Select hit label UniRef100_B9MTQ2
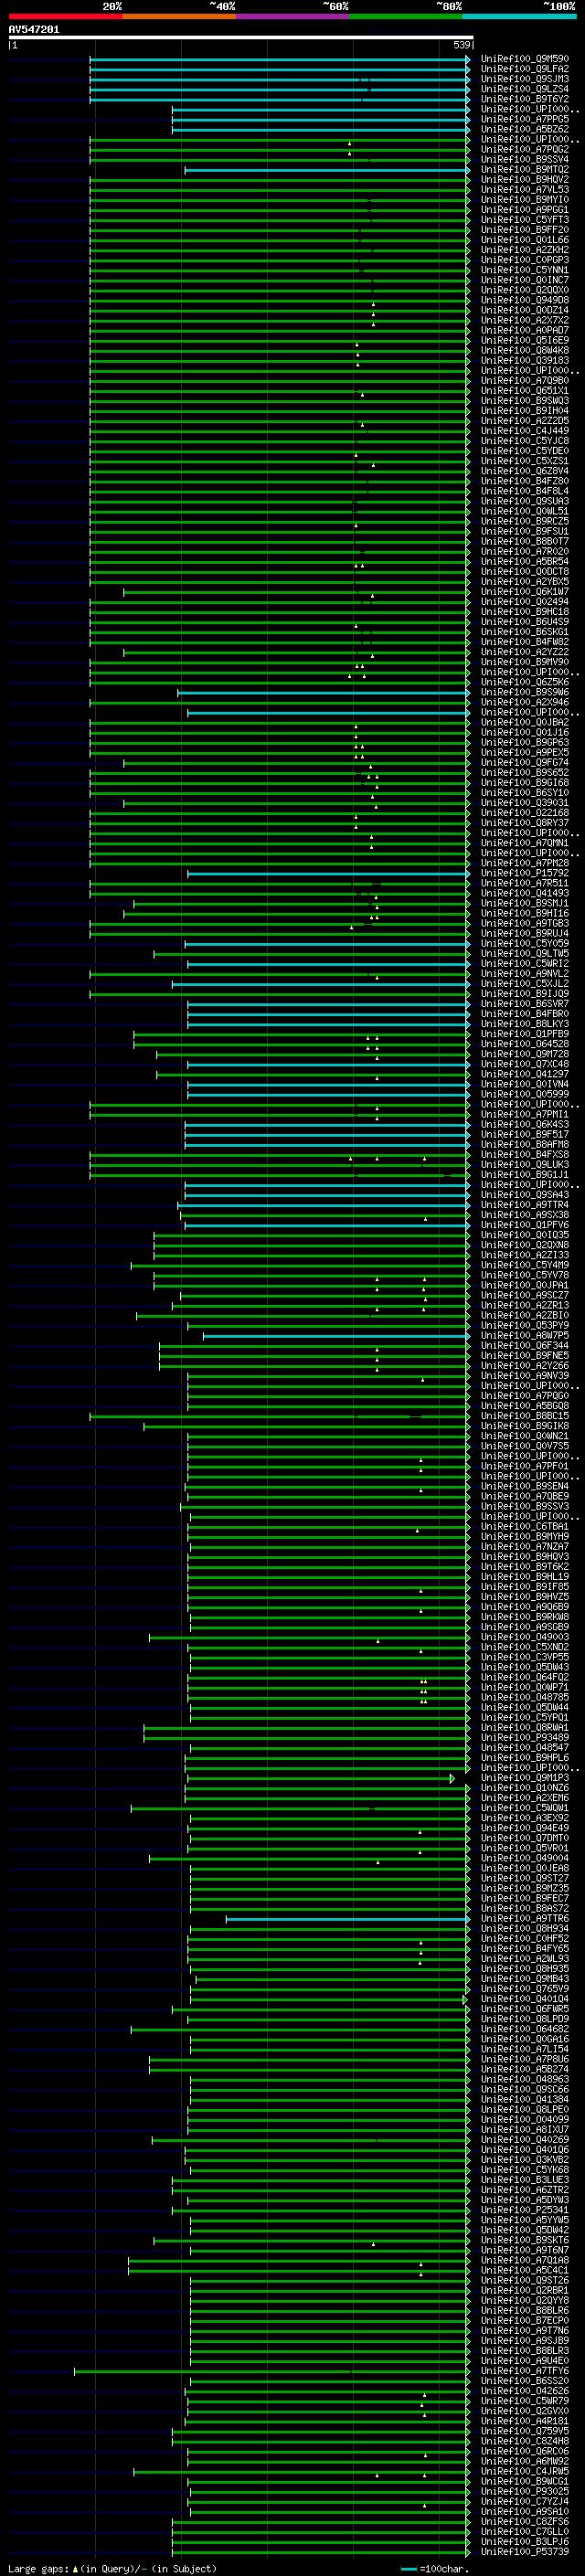This screenshot has width=585, height=2576. click(525, 169)
